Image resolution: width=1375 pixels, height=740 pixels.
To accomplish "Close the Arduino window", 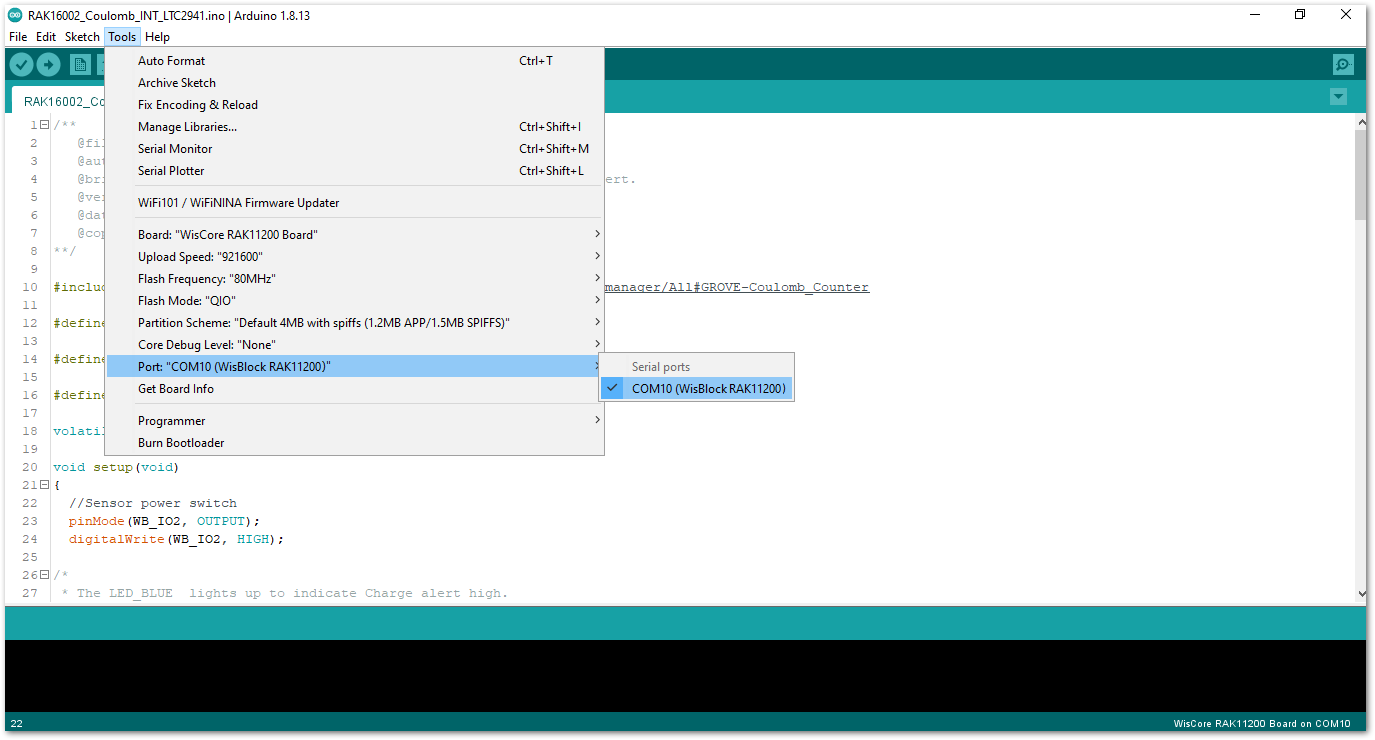I will [1346, 14].
